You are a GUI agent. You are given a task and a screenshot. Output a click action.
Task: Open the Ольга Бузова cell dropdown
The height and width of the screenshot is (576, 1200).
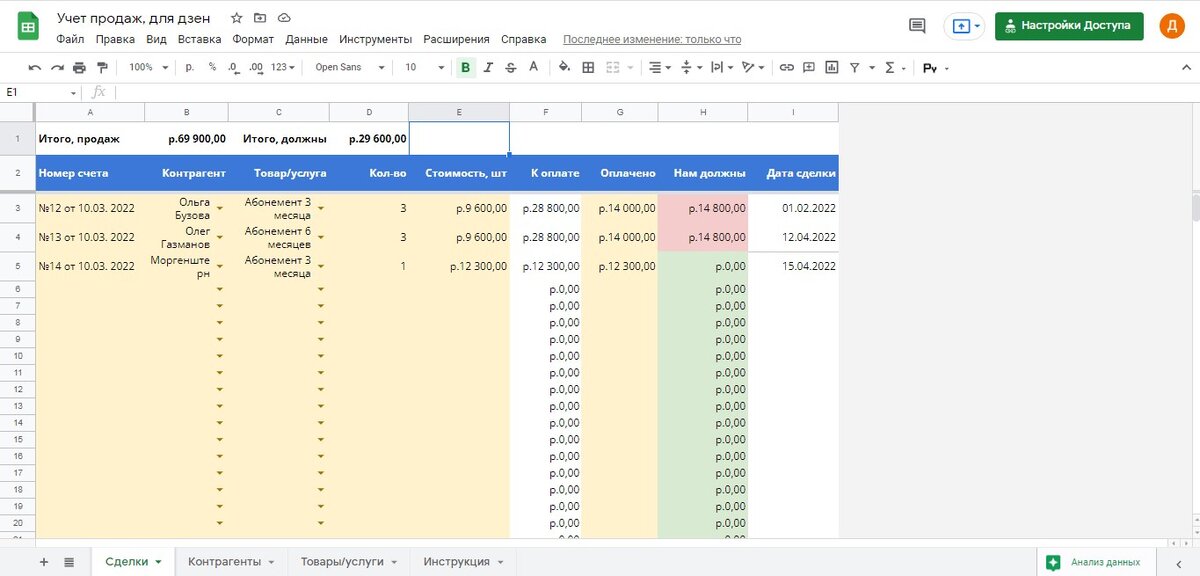pos(220,208)
